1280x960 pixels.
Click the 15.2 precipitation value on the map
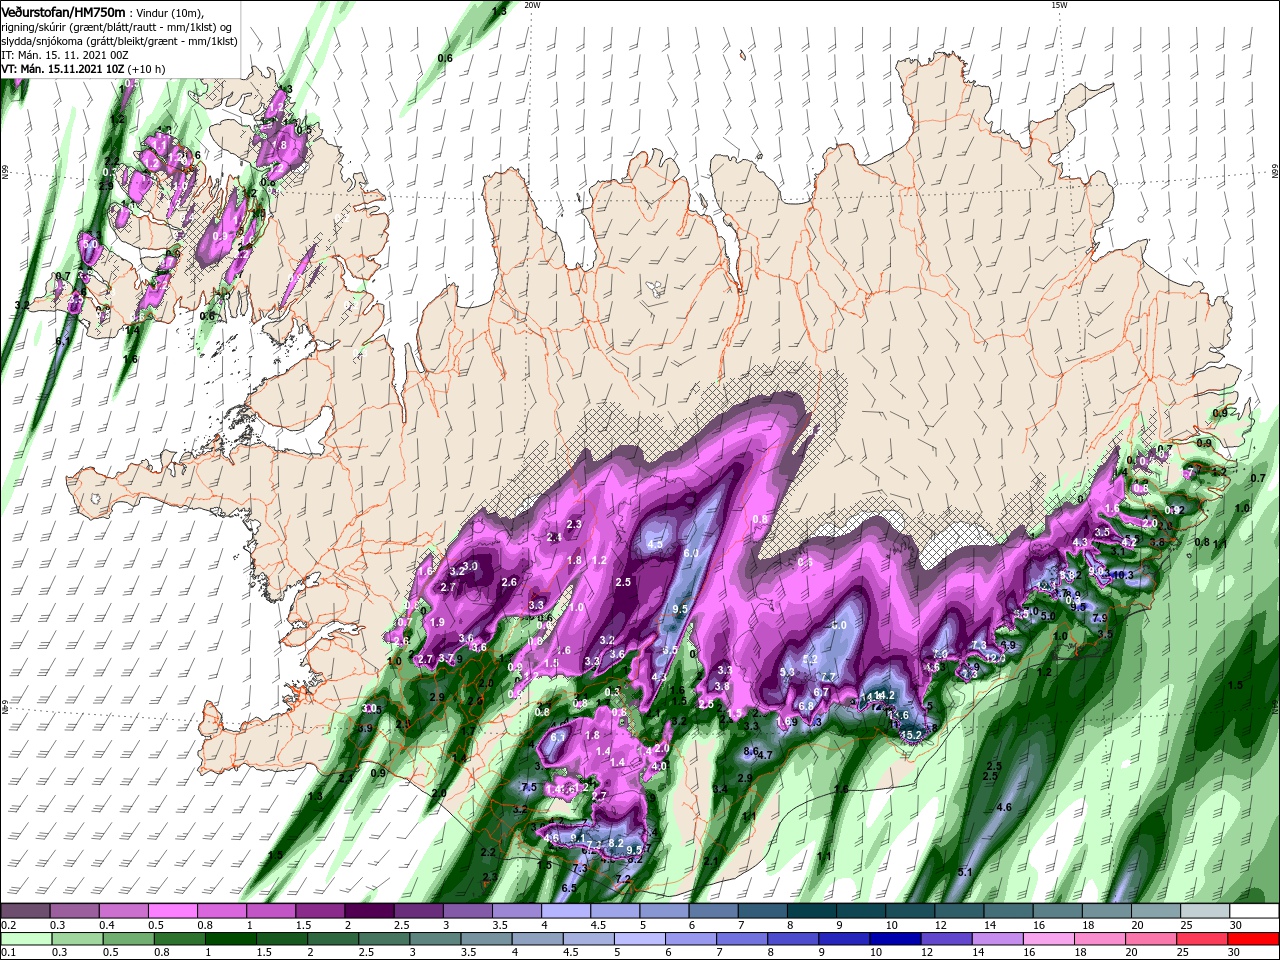pyautogui.click(x=911, y=735)
